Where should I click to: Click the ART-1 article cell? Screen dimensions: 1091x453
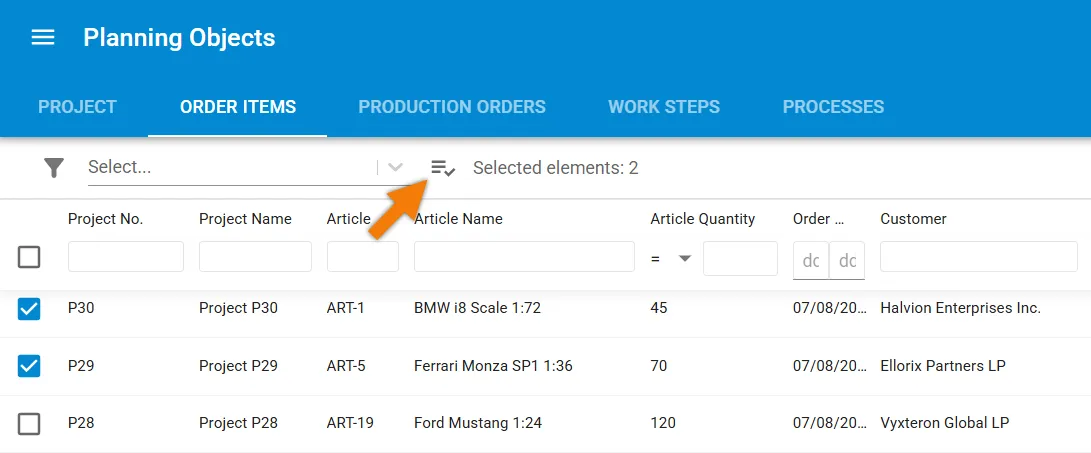[x=345, y=308]
